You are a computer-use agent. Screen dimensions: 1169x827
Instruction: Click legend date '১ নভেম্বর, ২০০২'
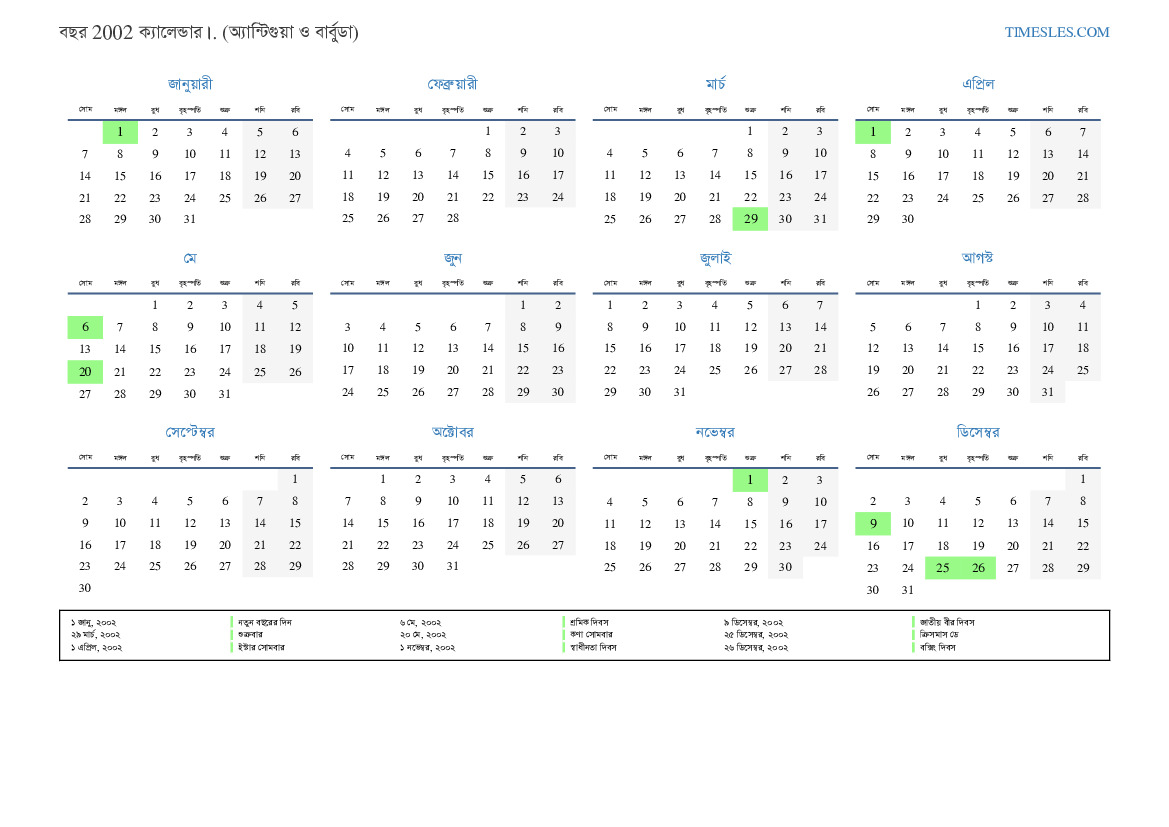coord(427,647)
